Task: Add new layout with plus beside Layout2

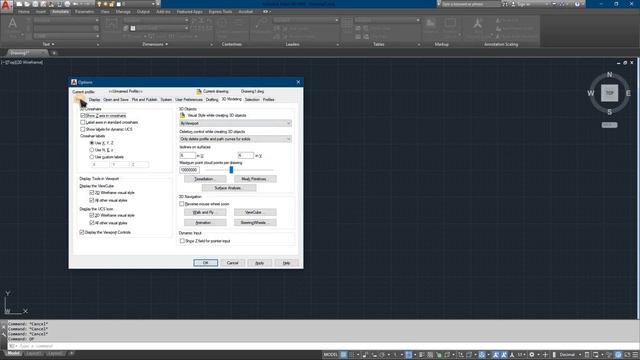Action: pyautogui.click(x=71, y=353)
